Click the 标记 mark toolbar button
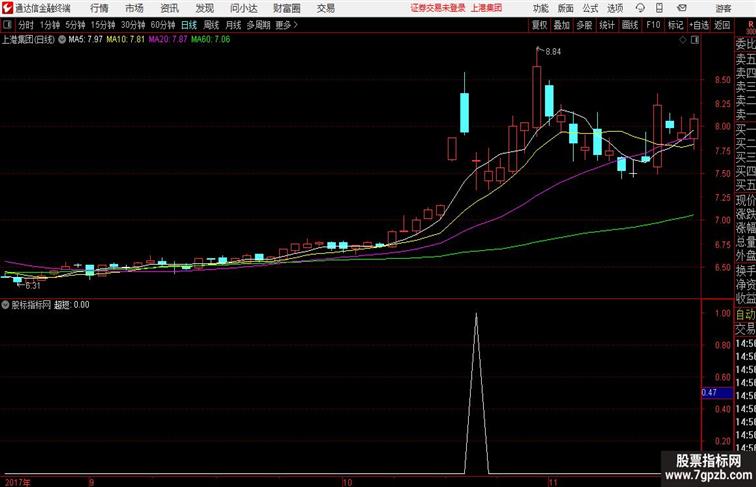Viewport: 756px width, 487px height. click(x=675, y=25)
